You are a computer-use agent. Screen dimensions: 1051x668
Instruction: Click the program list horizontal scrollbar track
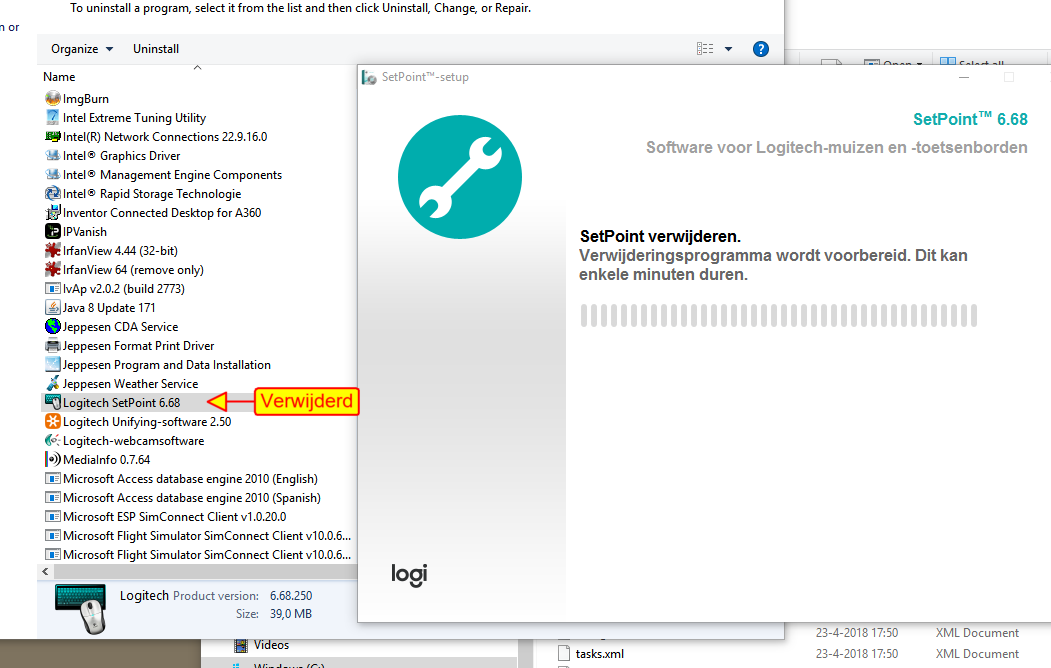click(x=205, y=572)
